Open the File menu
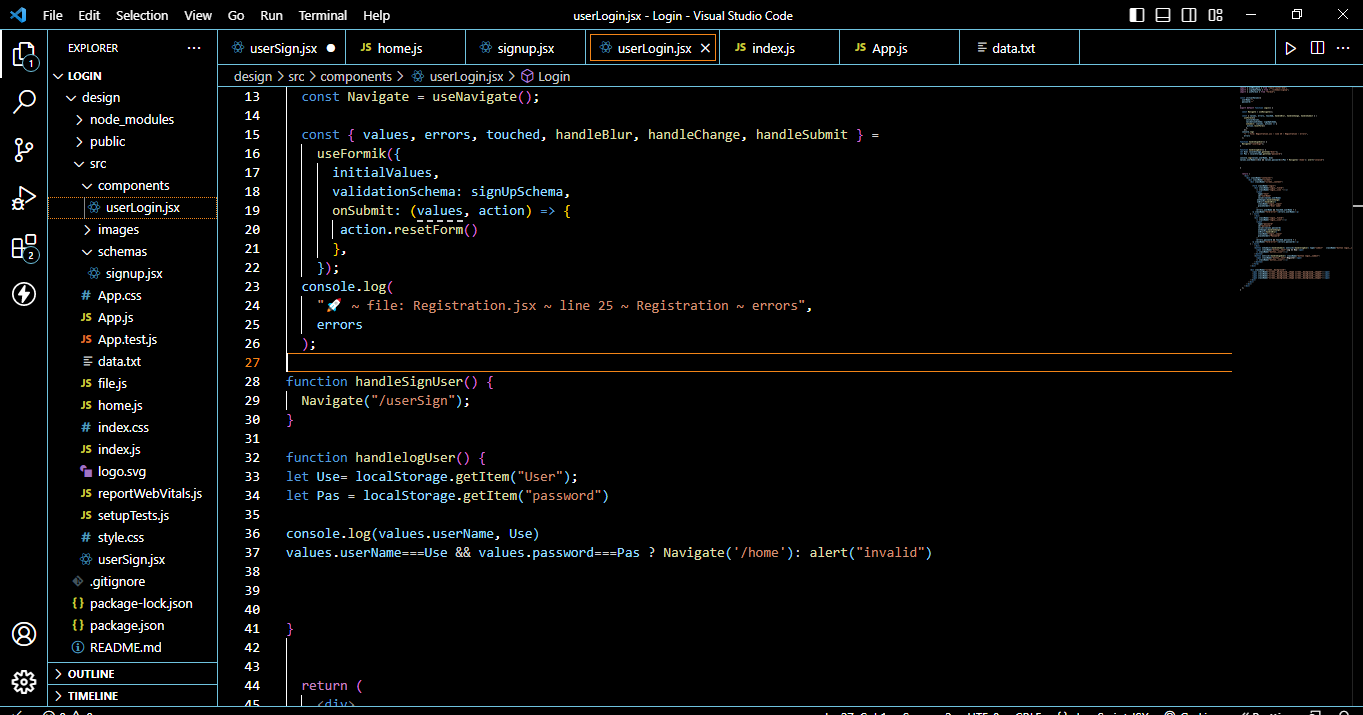Screen dimensions: 1363x715 tap(53, 15)
